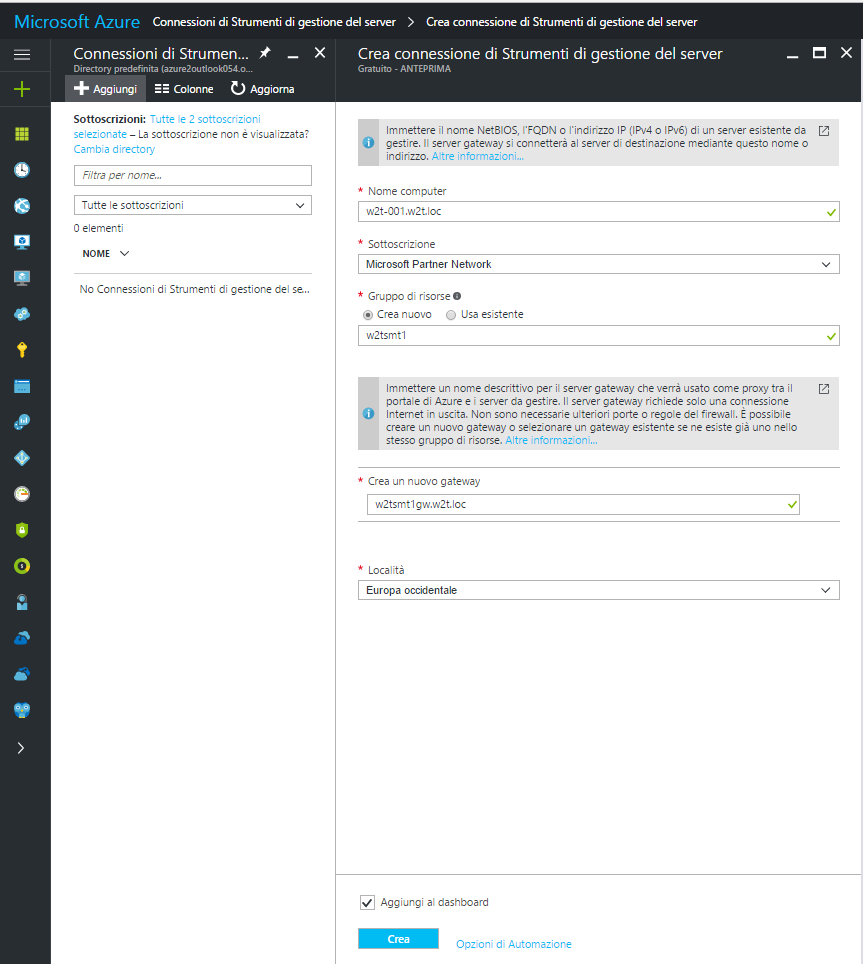Open the light blue cloud sidebar icon
Screen dimensions: 863x964
point(22,674)
